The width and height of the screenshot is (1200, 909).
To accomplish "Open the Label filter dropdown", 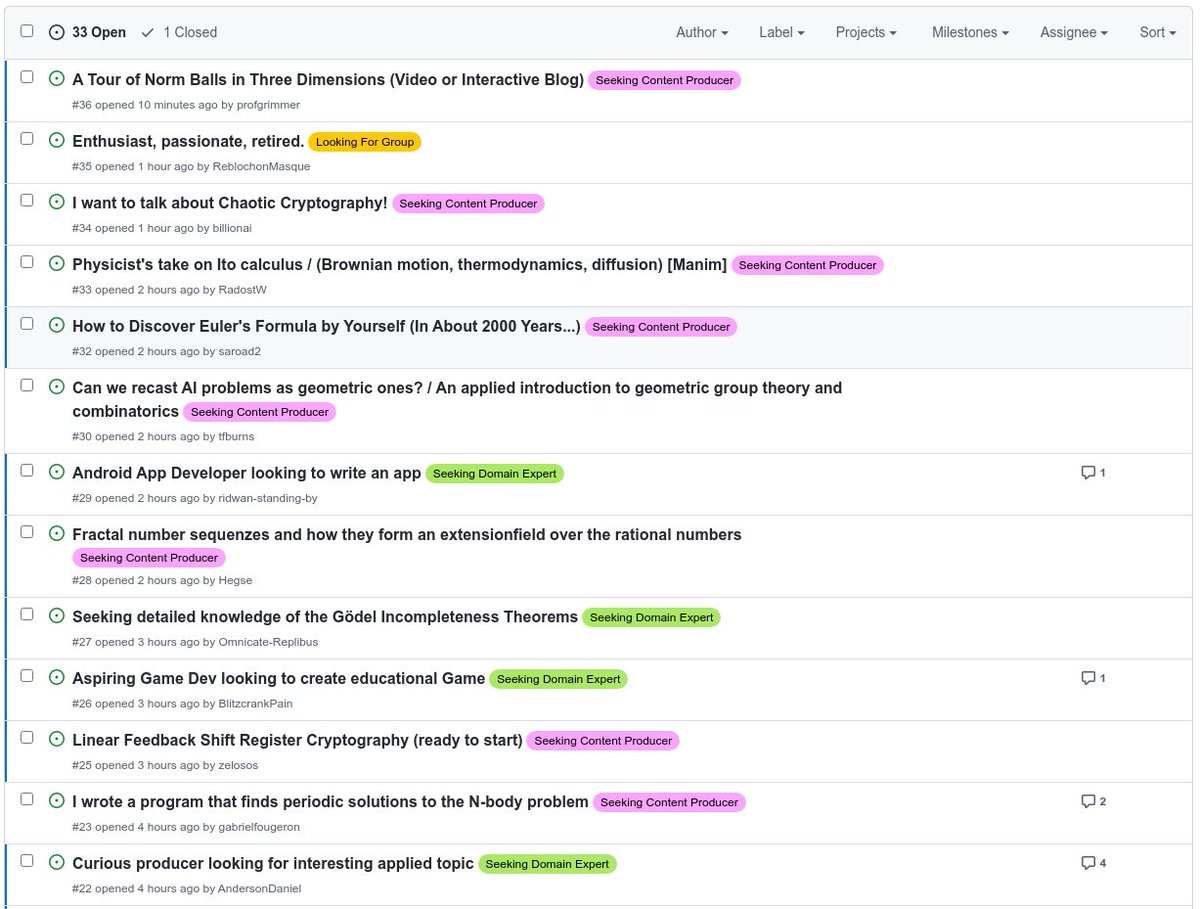I will 782,32.
